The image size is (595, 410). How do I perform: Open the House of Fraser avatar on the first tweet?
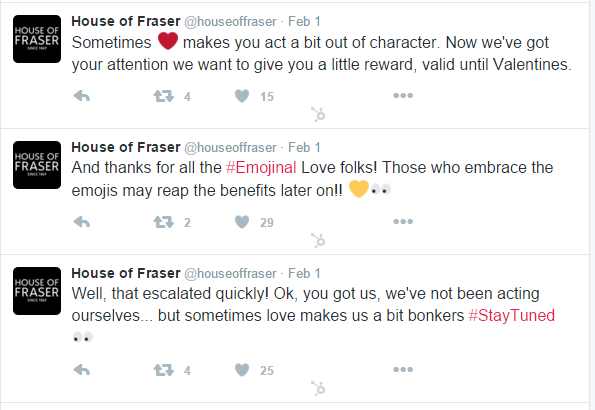point(37,39)
